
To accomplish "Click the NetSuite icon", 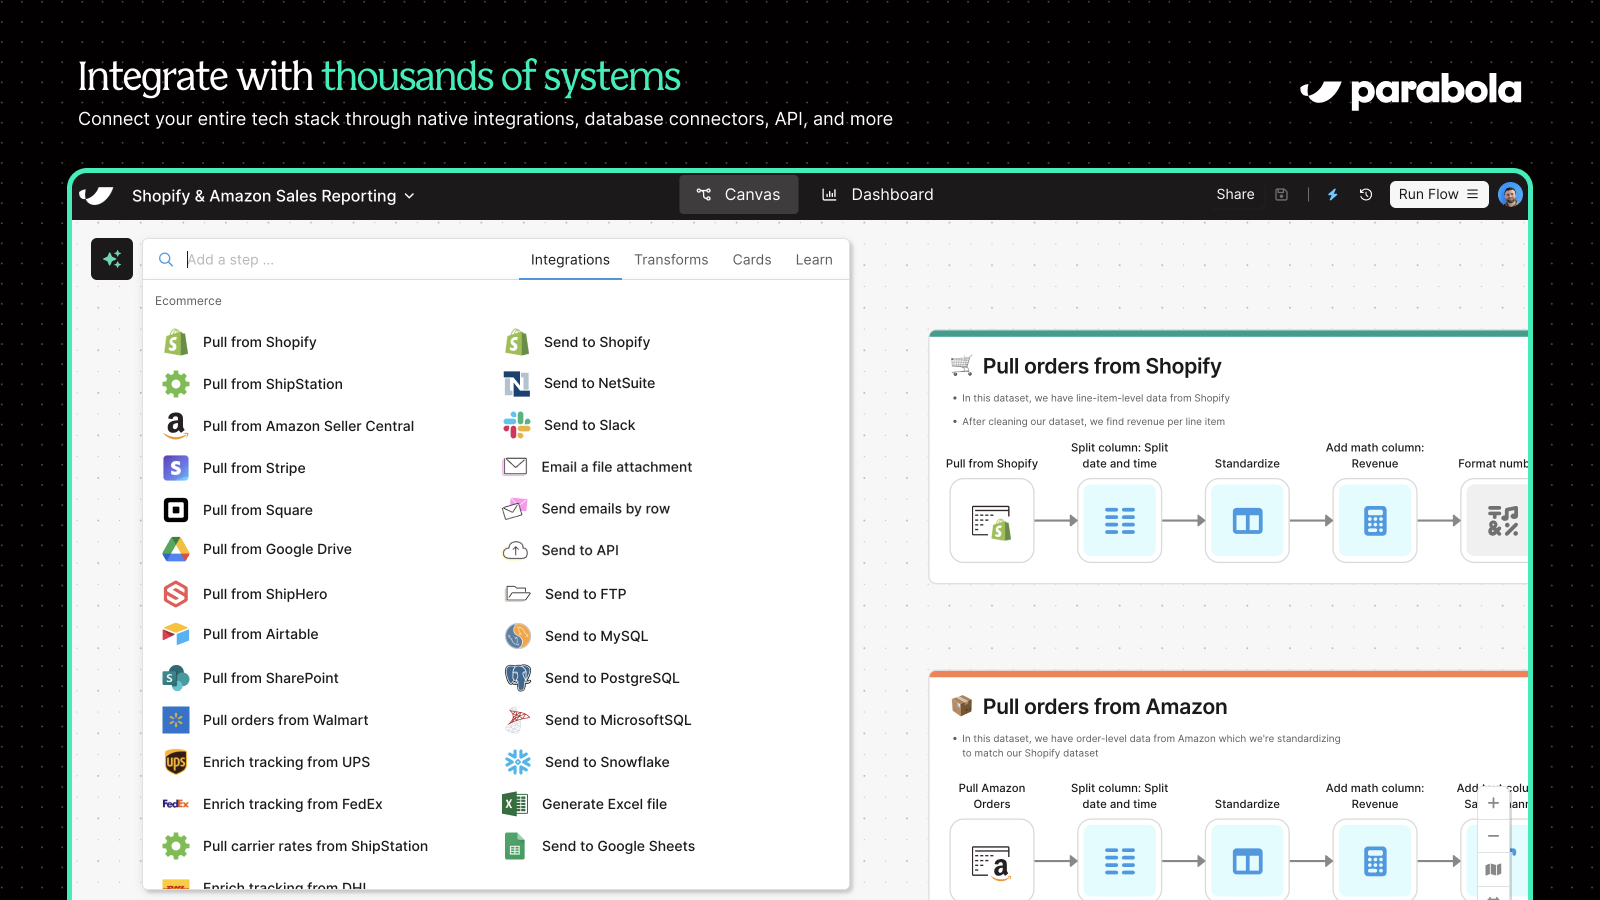I will click(516, 383).
